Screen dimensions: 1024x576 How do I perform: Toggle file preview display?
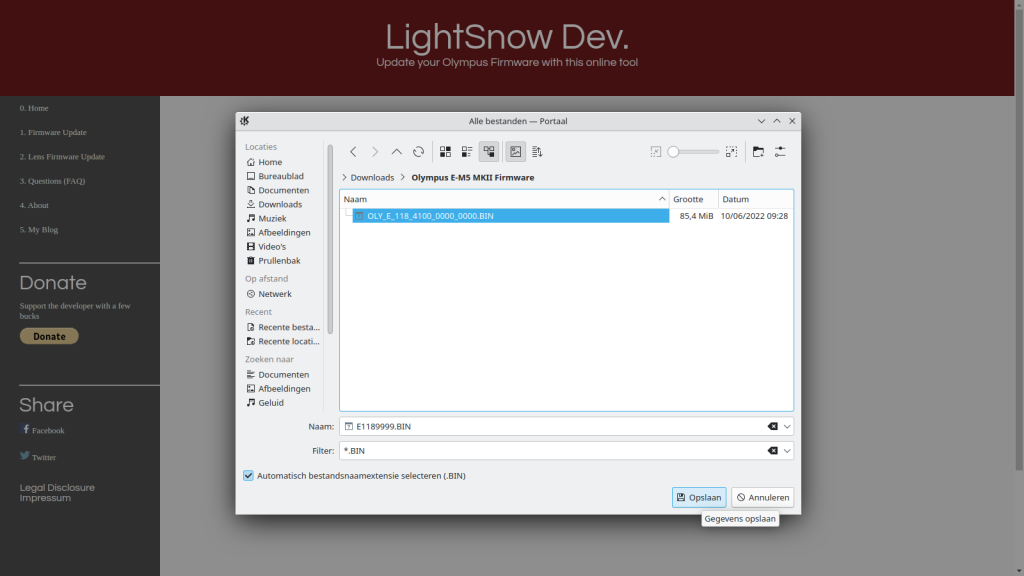click(516, 152)
